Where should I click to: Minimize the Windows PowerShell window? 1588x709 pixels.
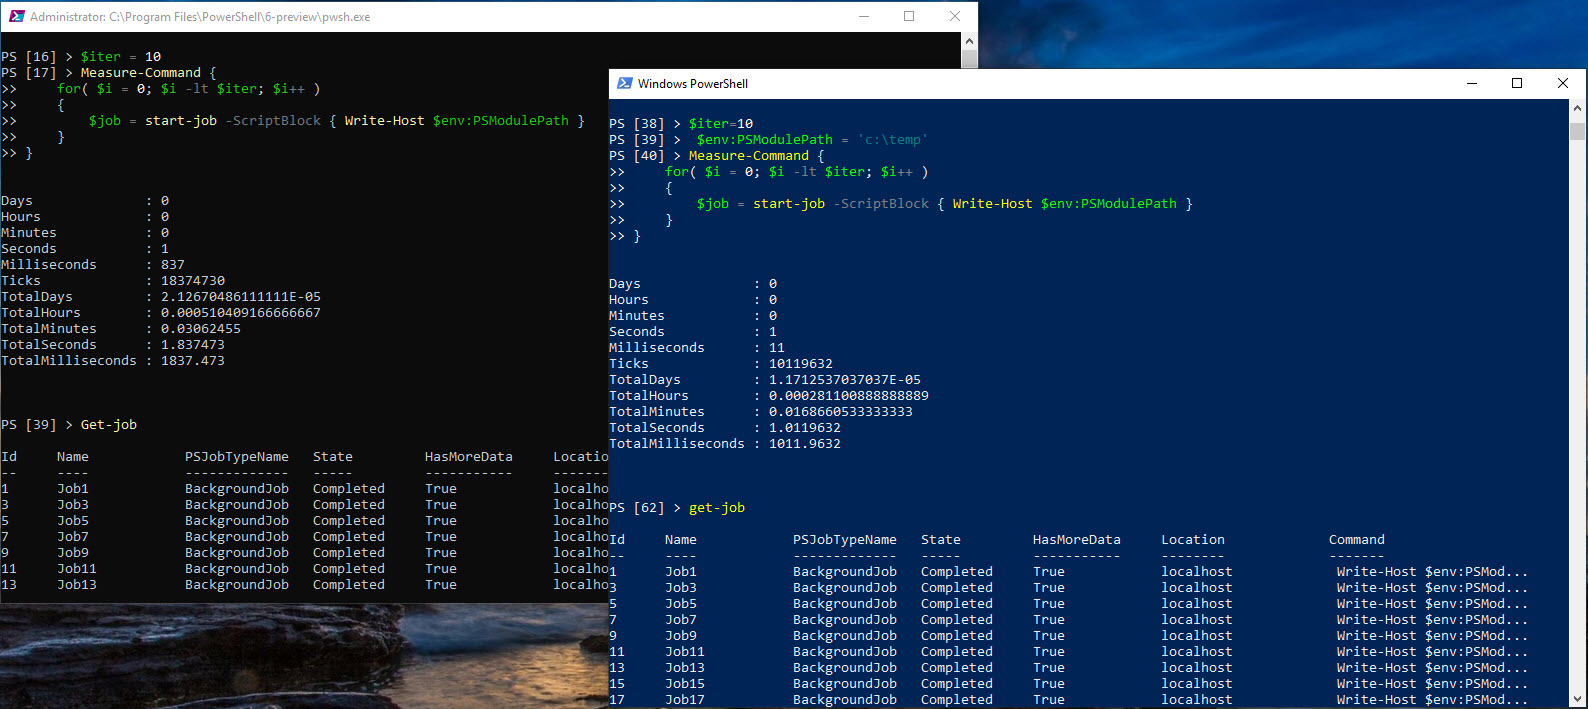coord(1472,83)
